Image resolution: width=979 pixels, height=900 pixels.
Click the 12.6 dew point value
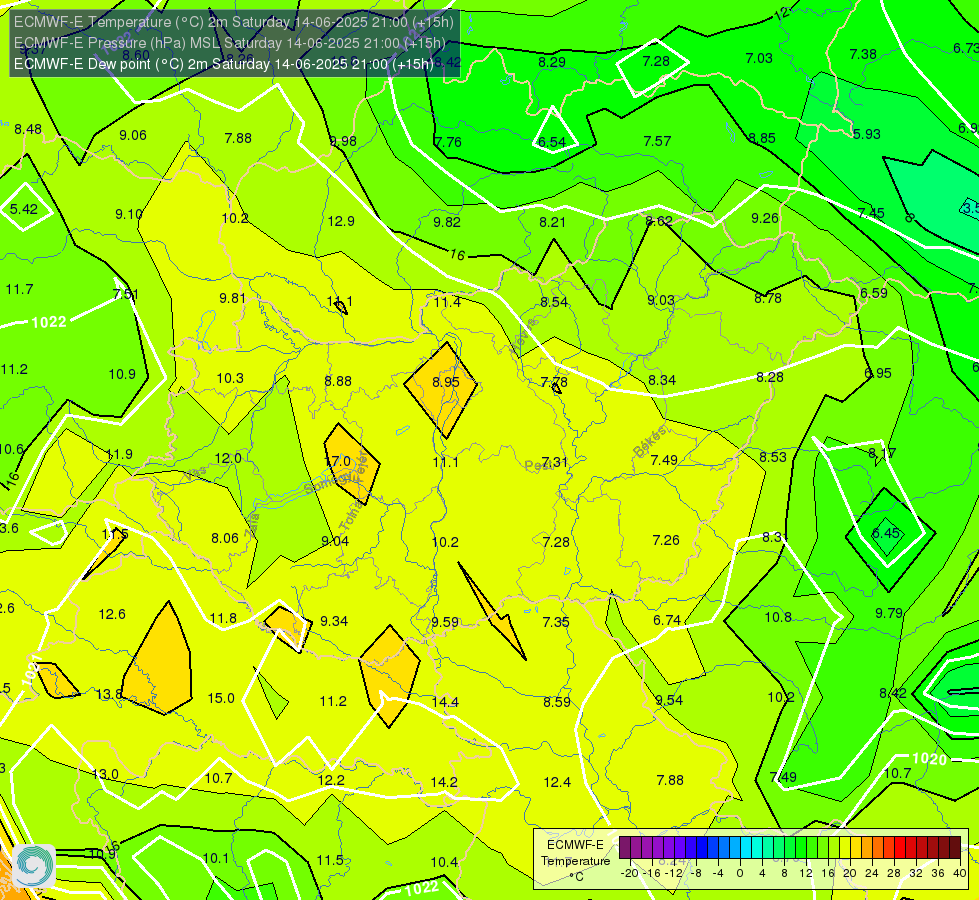[112, 614]
